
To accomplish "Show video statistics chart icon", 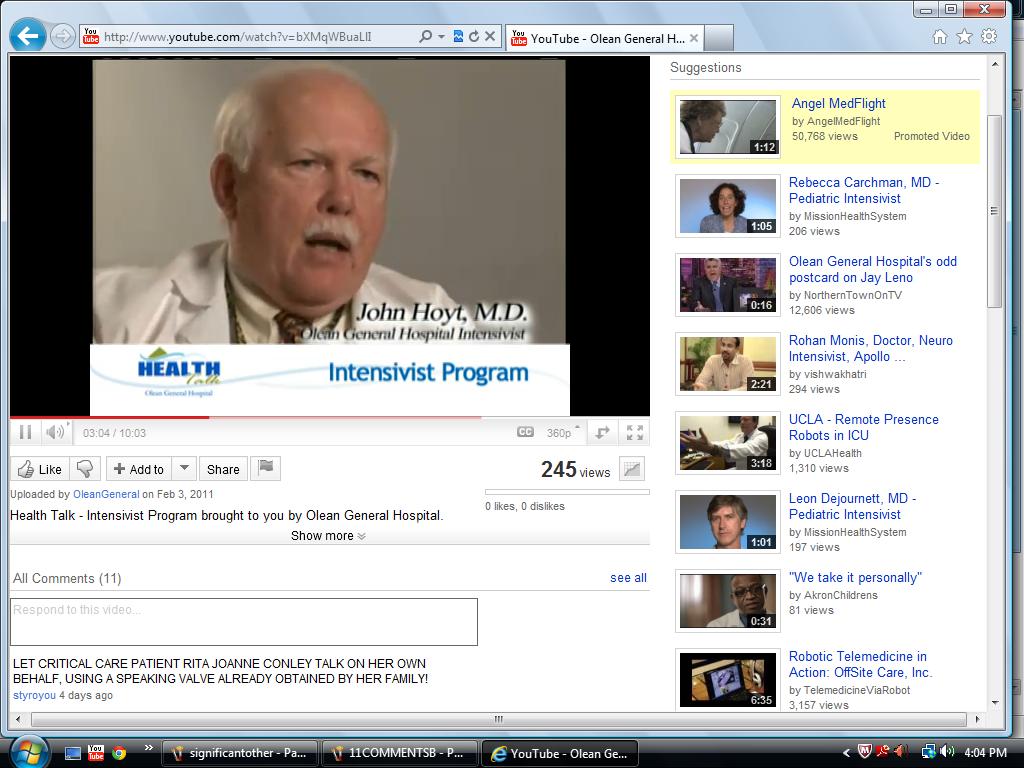I will [632, 468].
